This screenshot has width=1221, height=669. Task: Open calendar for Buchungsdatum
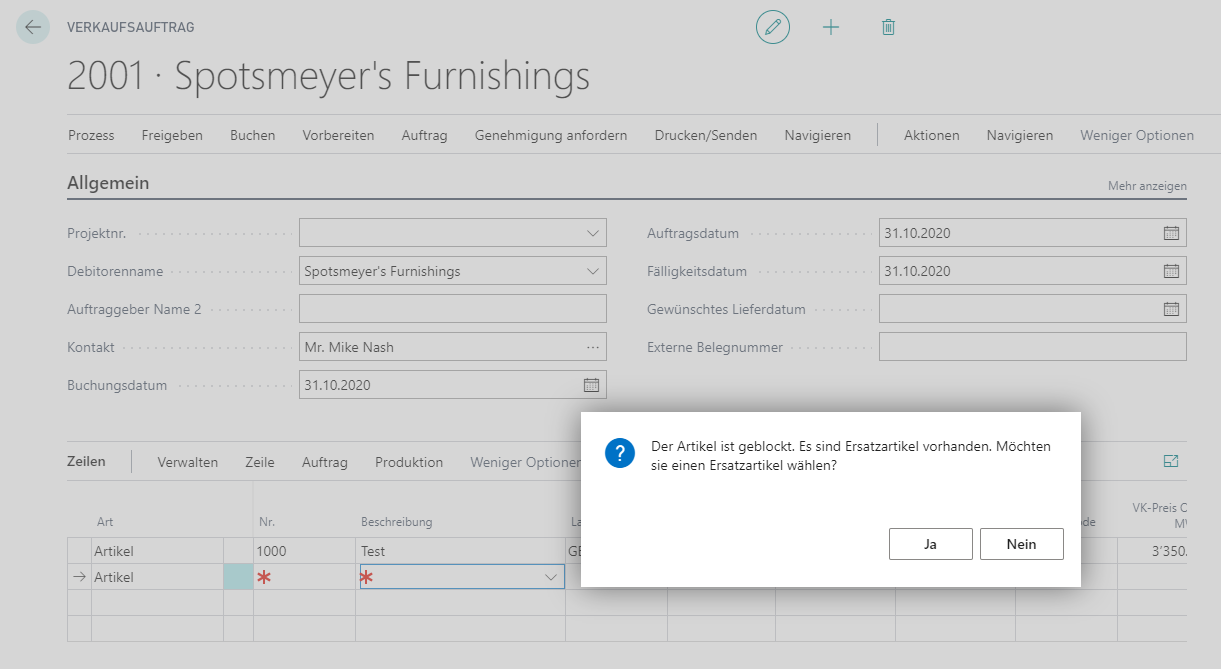[x=591, y=385]
